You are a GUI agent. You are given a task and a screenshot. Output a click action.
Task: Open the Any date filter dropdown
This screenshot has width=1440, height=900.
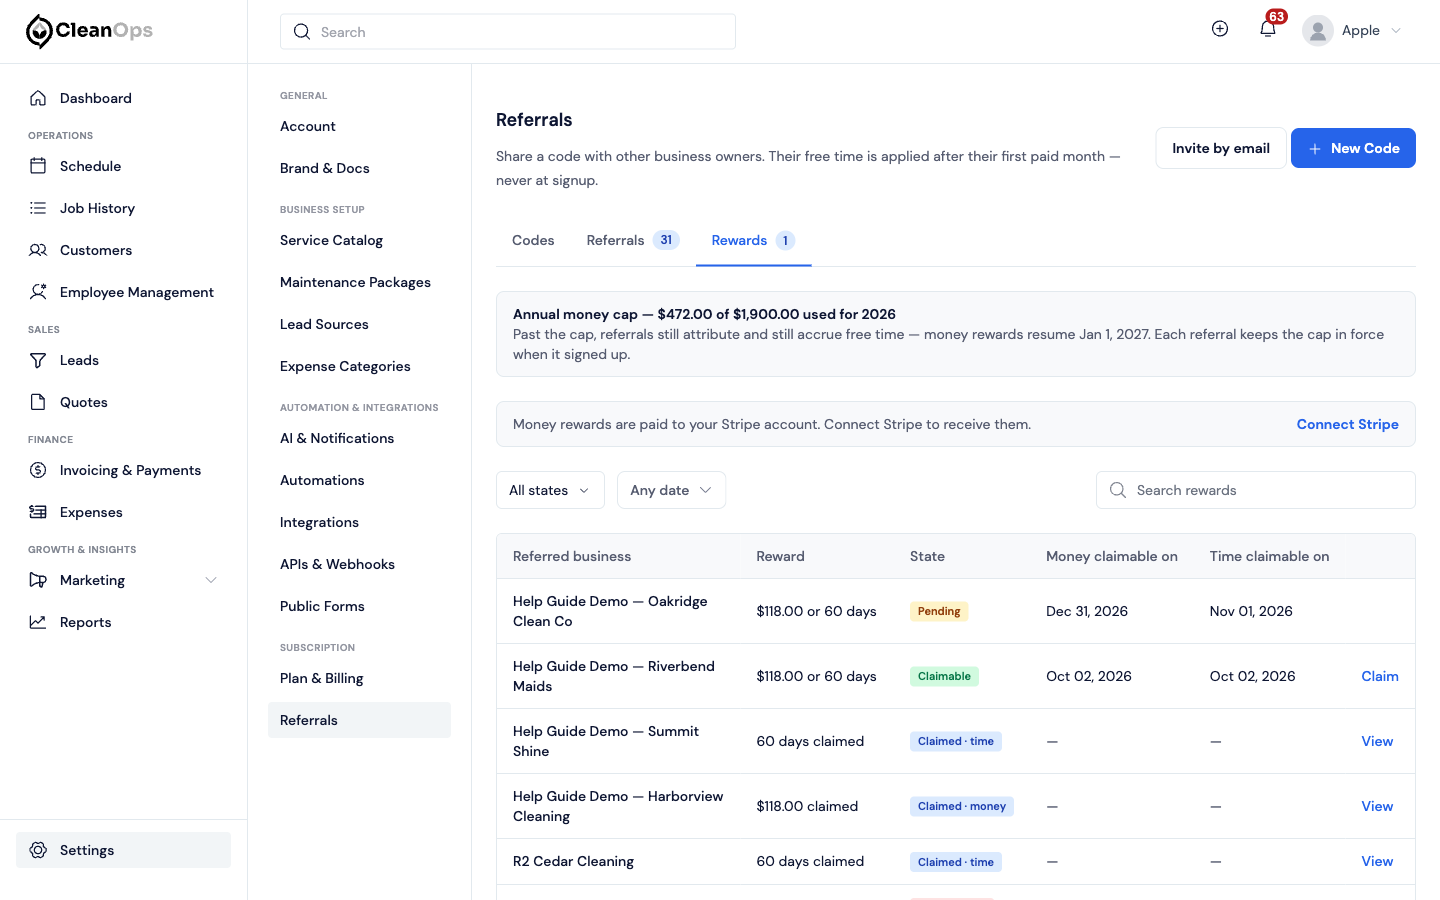click(671, 490)
